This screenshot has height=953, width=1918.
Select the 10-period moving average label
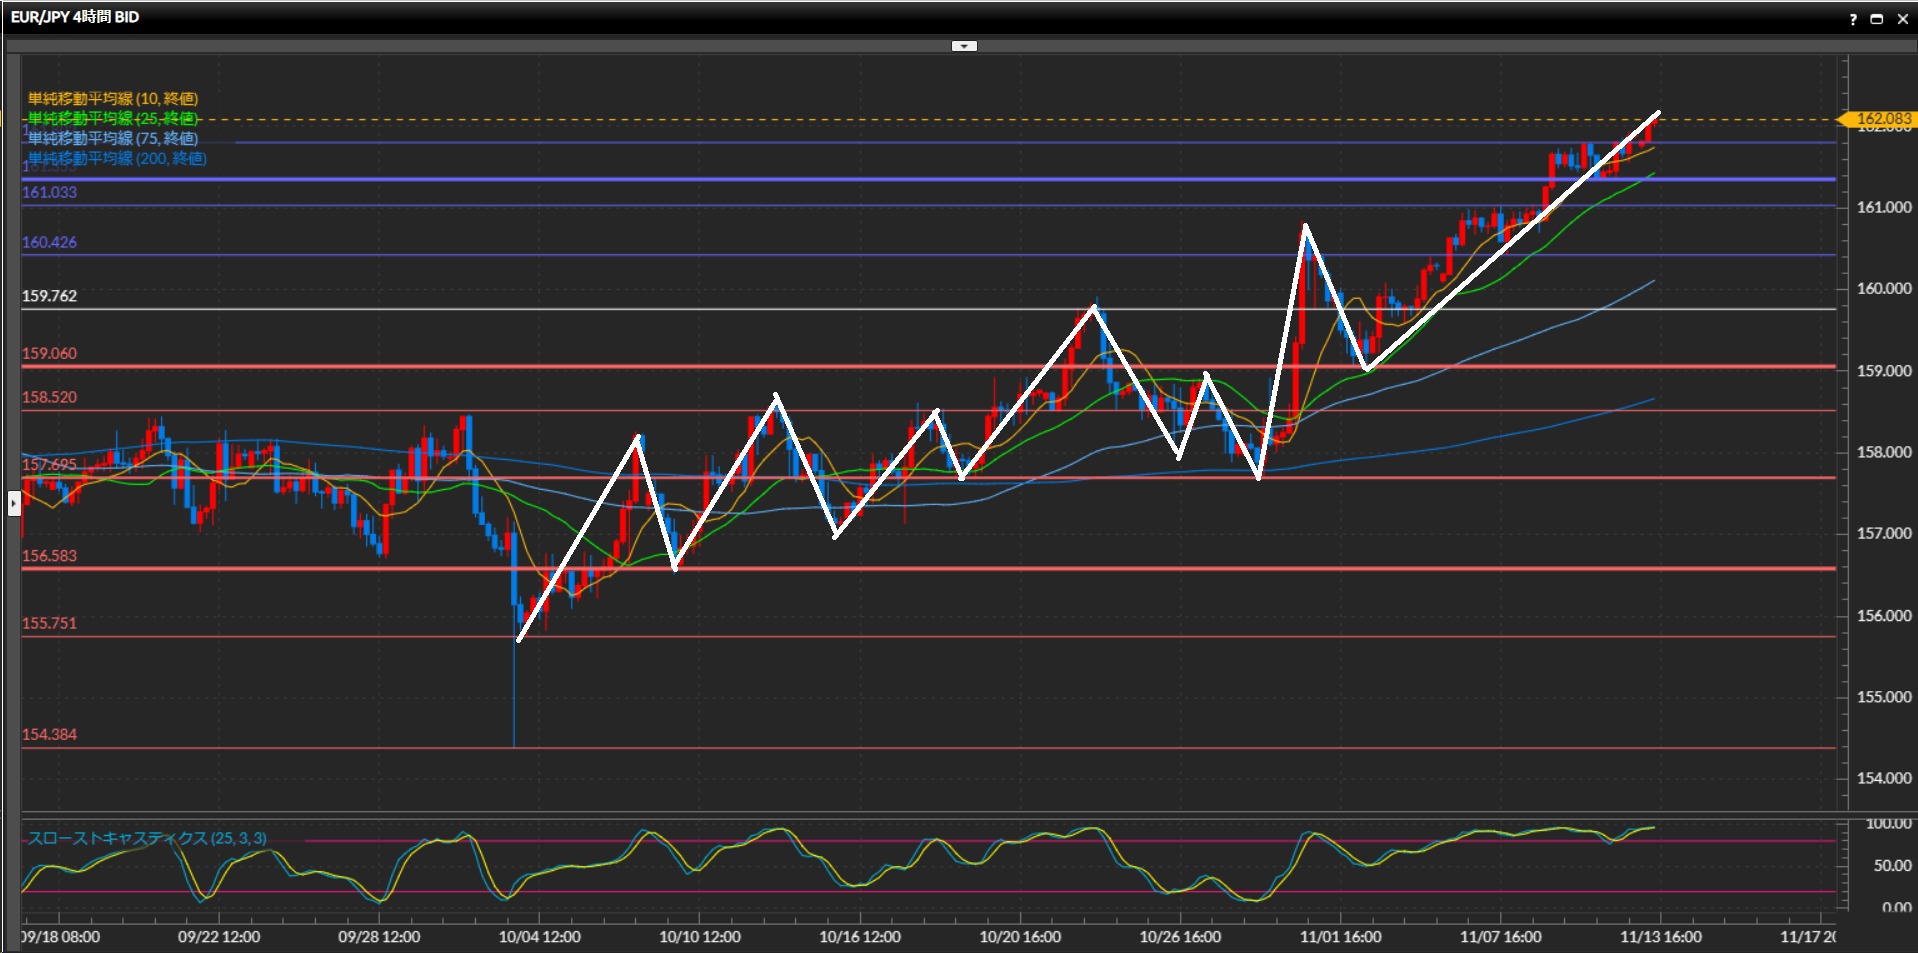[113, 99]
